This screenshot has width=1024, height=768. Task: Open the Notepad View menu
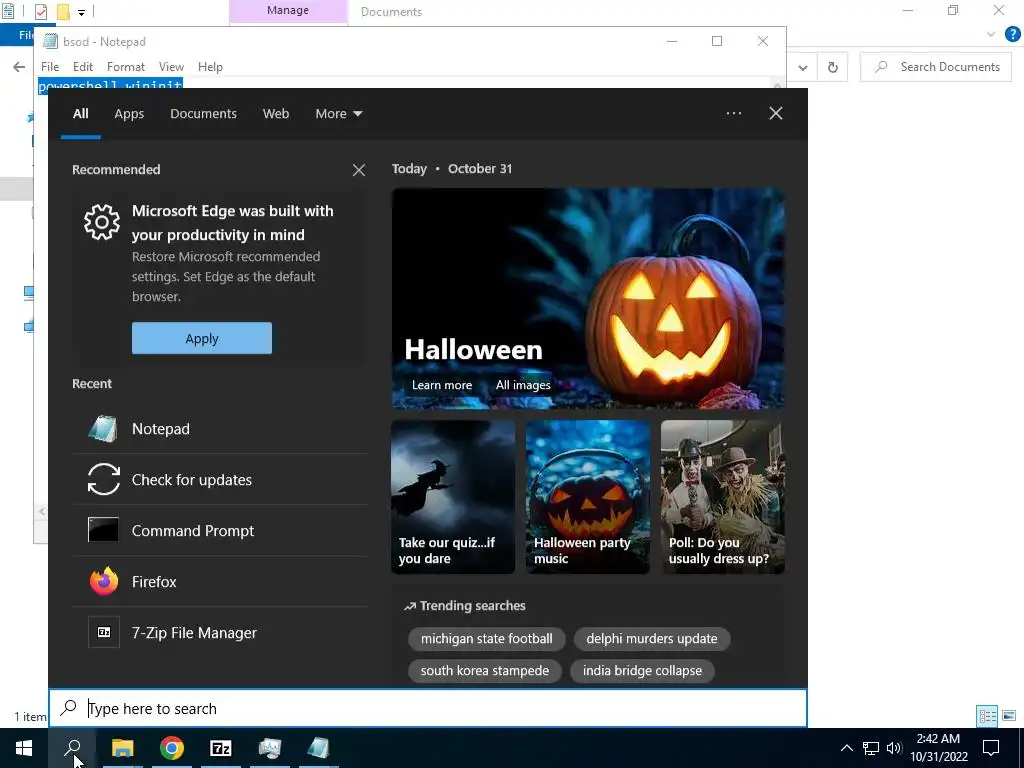171,67
